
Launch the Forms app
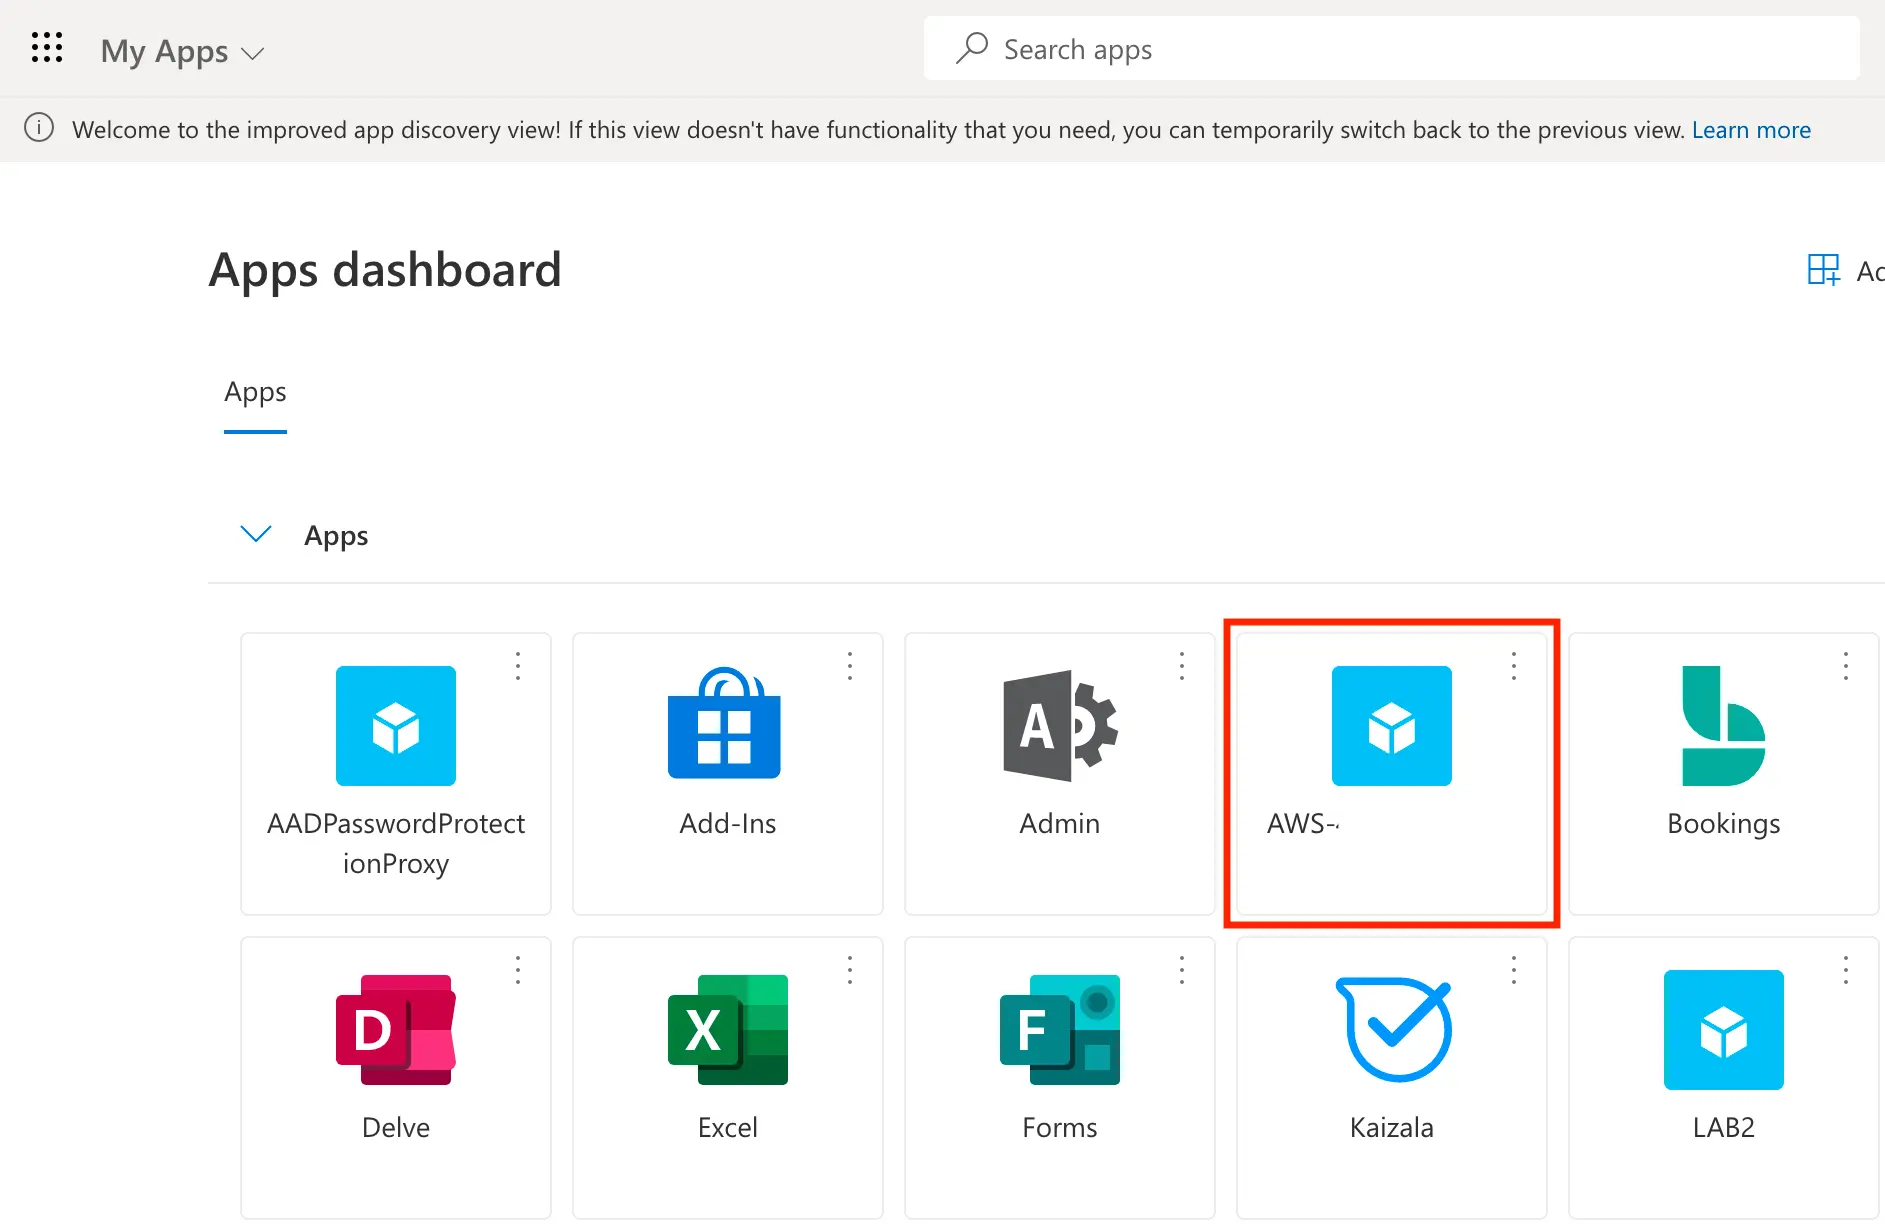(x=1059, y=1030)
